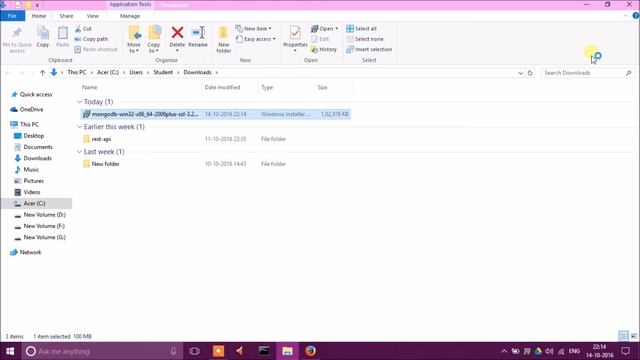Click Users in the address path
The height and width of the screenshot is (360, 640).
[136, 72]
